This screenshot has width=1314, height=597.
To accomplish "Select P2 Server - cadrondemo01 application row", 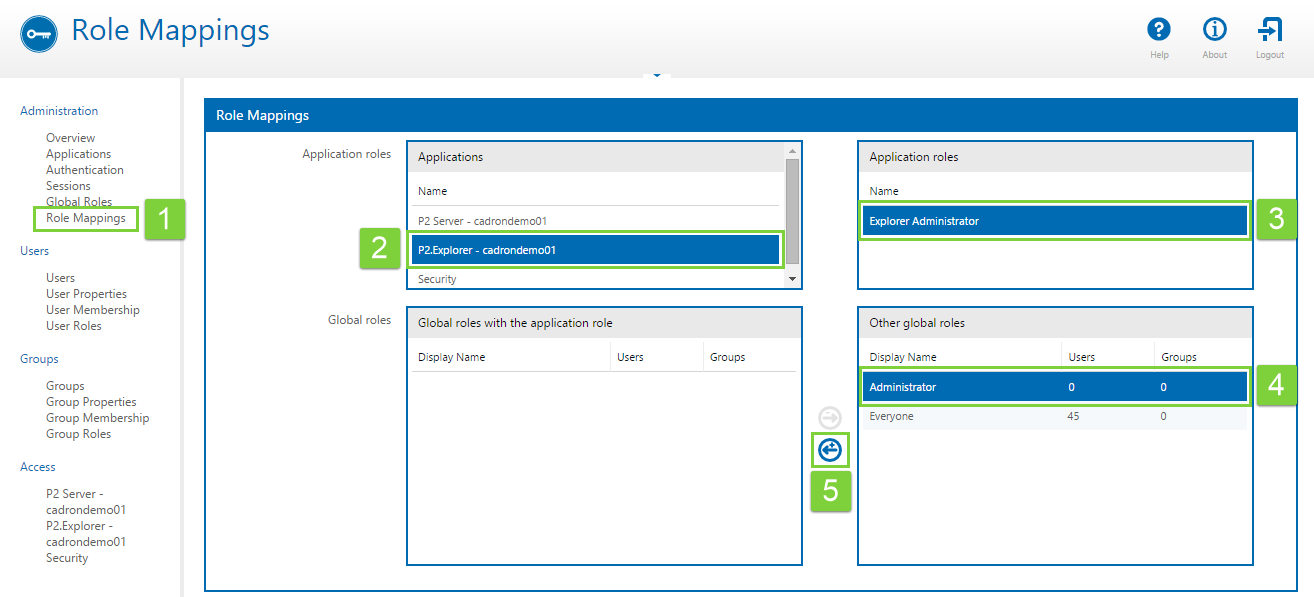I will click(594, 220).
